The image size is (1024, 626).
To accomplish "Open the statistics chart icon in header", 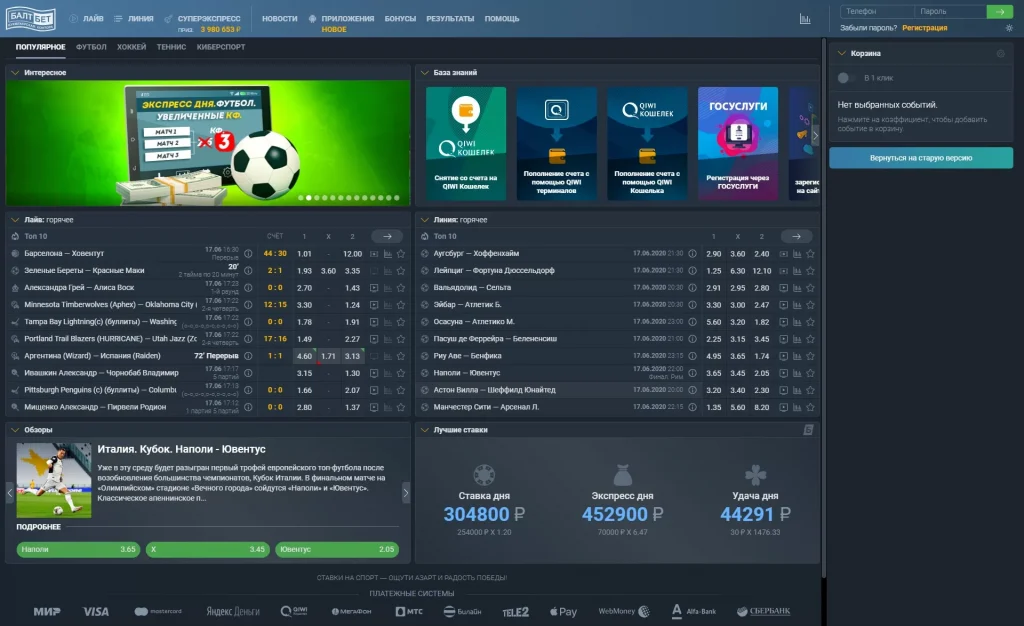I will 805,19.
